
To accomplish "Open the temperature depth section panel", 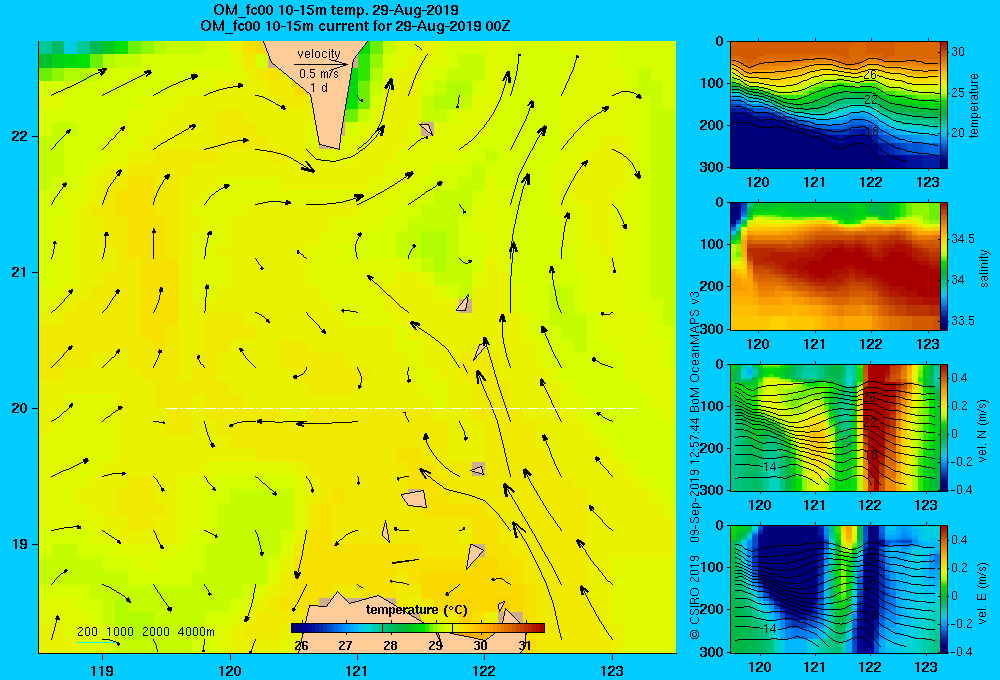I will (834, 105).
